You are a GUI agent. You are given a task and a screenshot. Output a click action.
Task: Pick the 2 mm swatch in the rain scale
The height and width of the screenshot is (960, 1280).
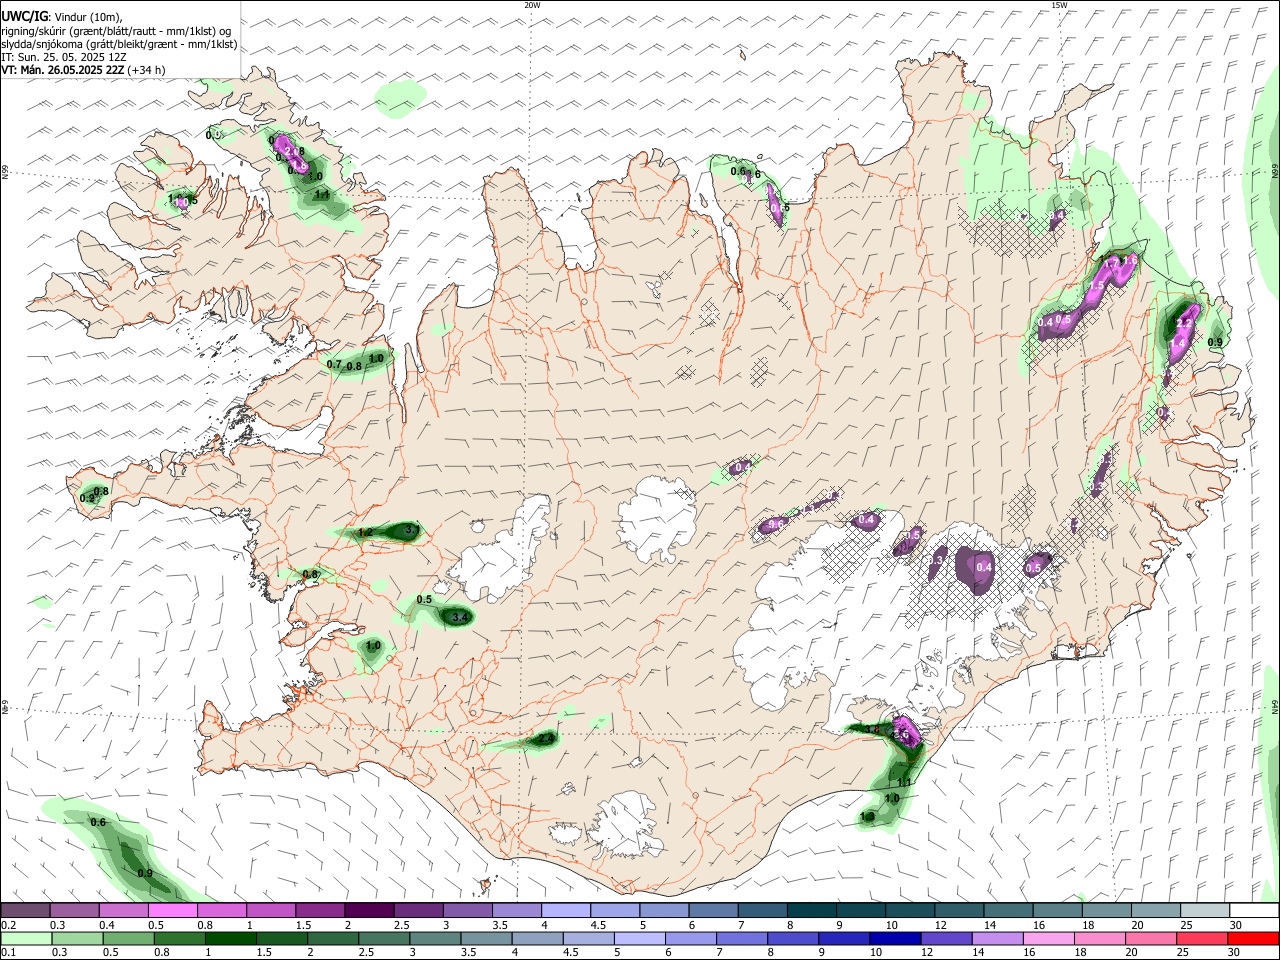(332, 938)
